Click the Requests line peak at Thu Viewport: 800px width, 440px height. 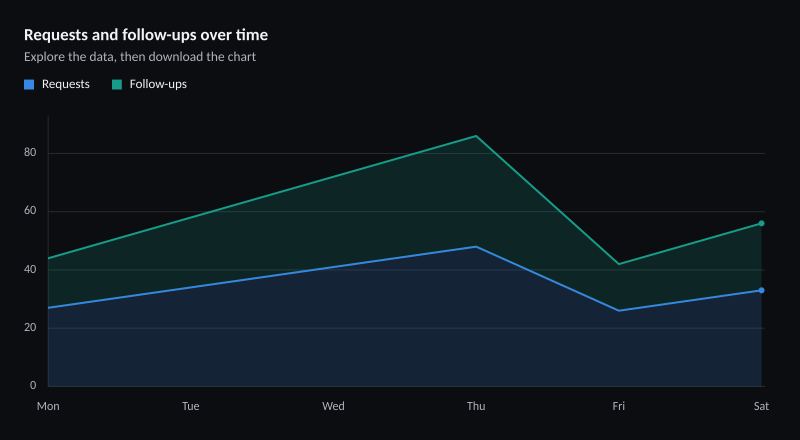pos(476,247)
